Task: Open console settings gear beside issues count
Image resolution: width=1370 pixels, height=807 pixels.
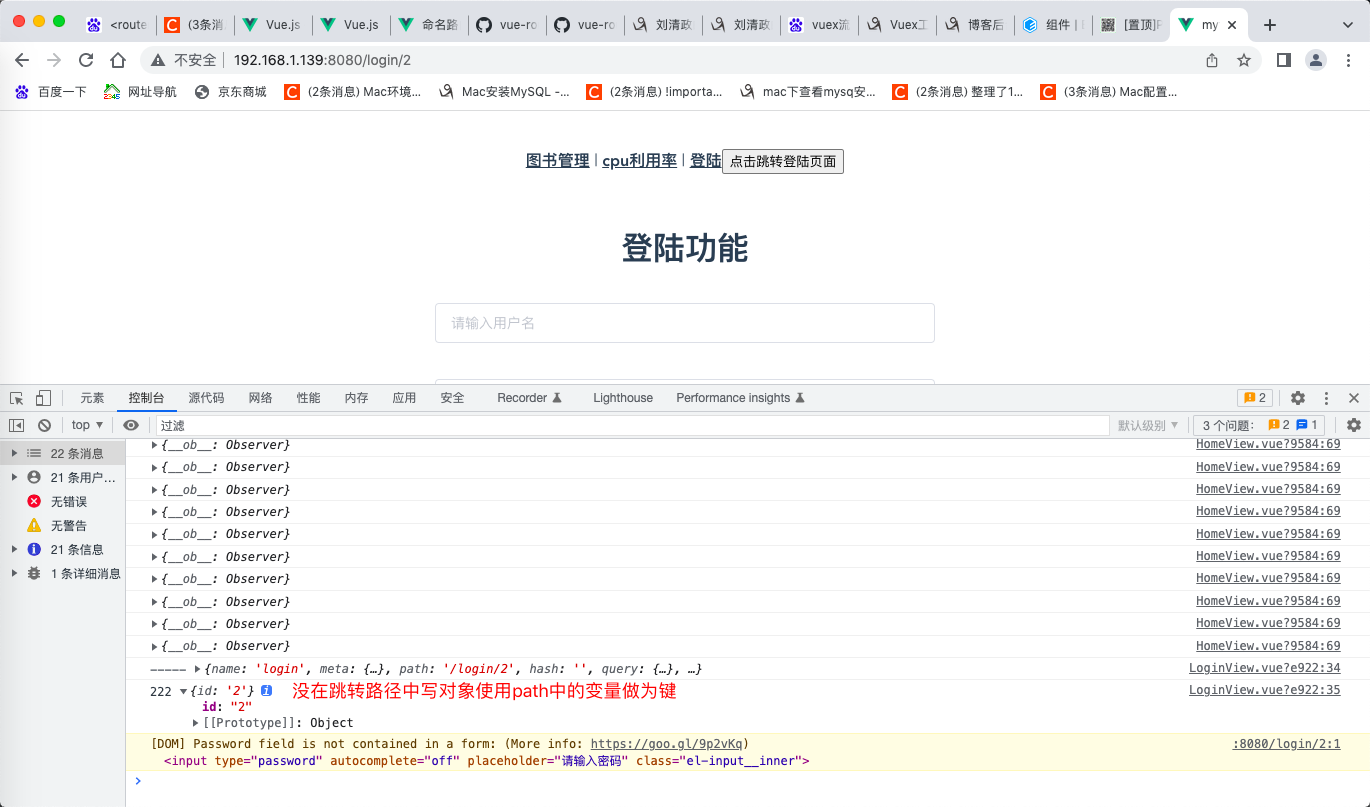Action: [x=1354, y=425]
